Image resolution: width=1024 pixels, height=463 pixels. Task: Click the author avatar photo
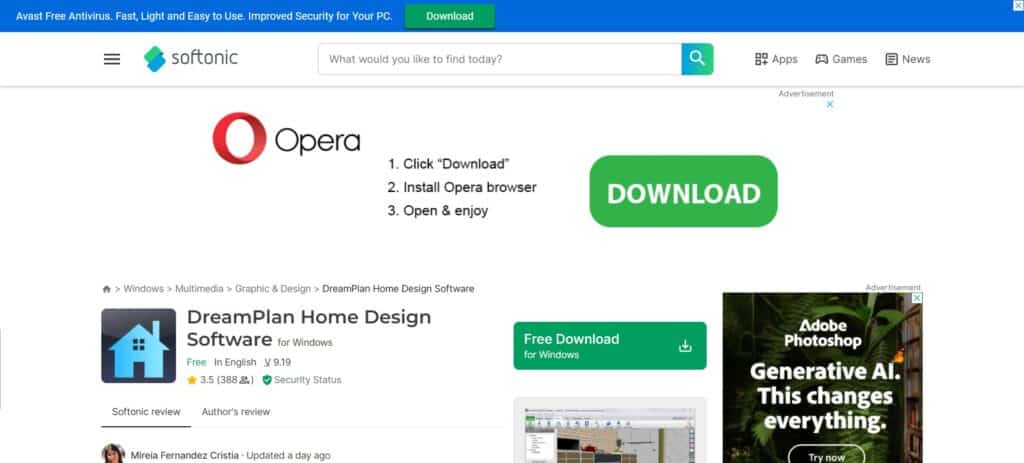click(x=114, y=453)
